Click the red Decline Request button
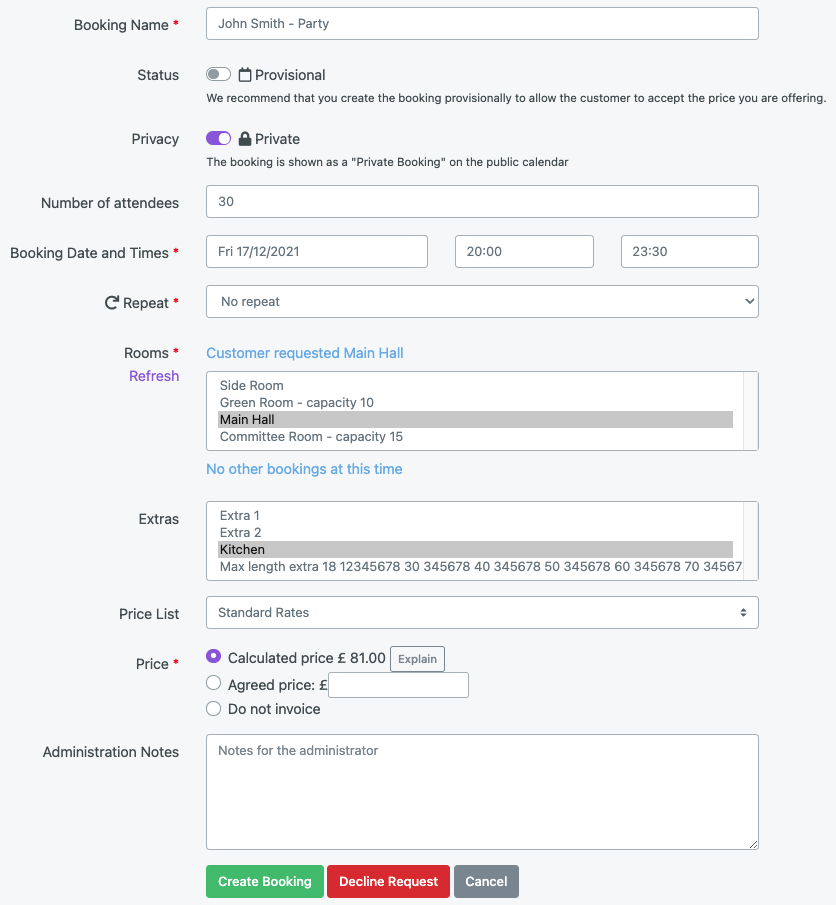Image resolution: width=836 pixels, height=905 pixels. click(x=388, y=881)
